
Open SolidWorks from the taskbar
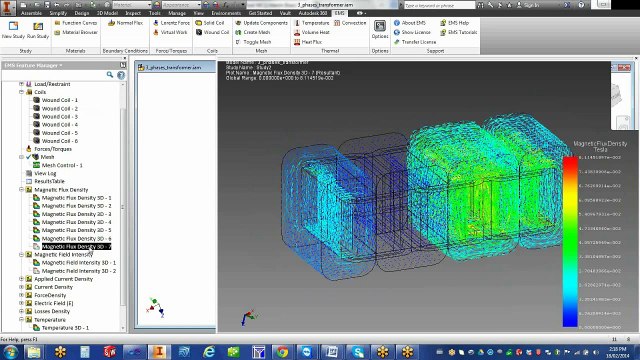point(109,351)
